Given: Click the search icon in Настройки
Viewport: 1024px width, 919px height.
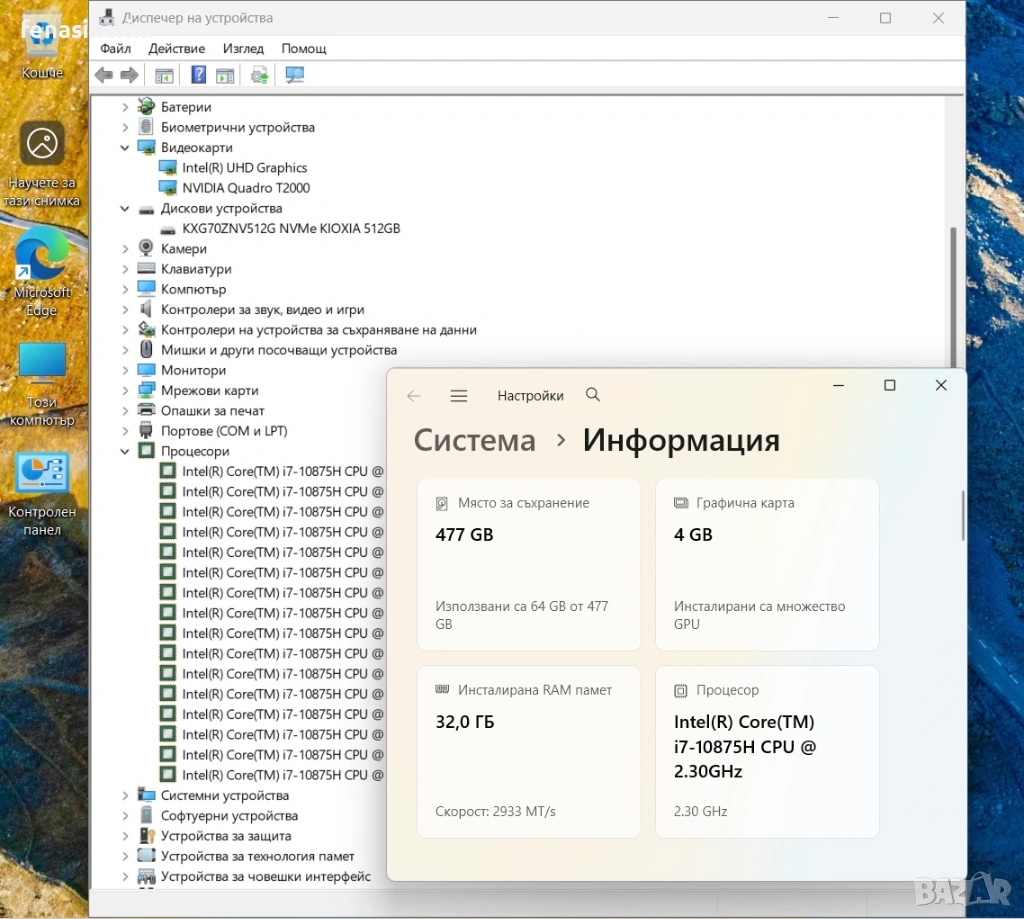Looking at the screenshot, I should [593, 395].
